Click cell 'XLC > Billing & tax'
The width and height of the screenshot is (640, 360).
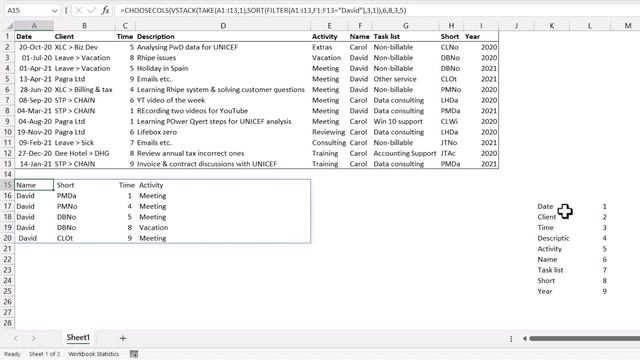(x=83, y=89)
